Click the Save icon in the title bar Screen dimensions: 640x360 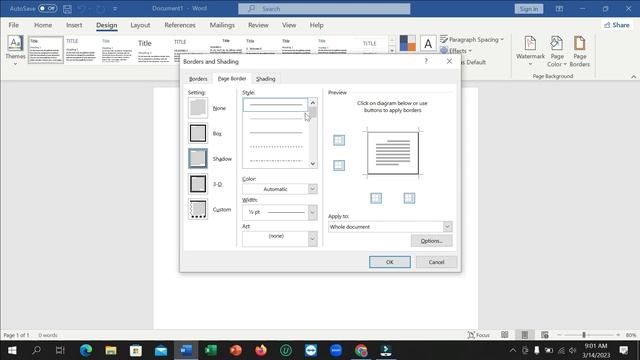click(x=67, y=9)
